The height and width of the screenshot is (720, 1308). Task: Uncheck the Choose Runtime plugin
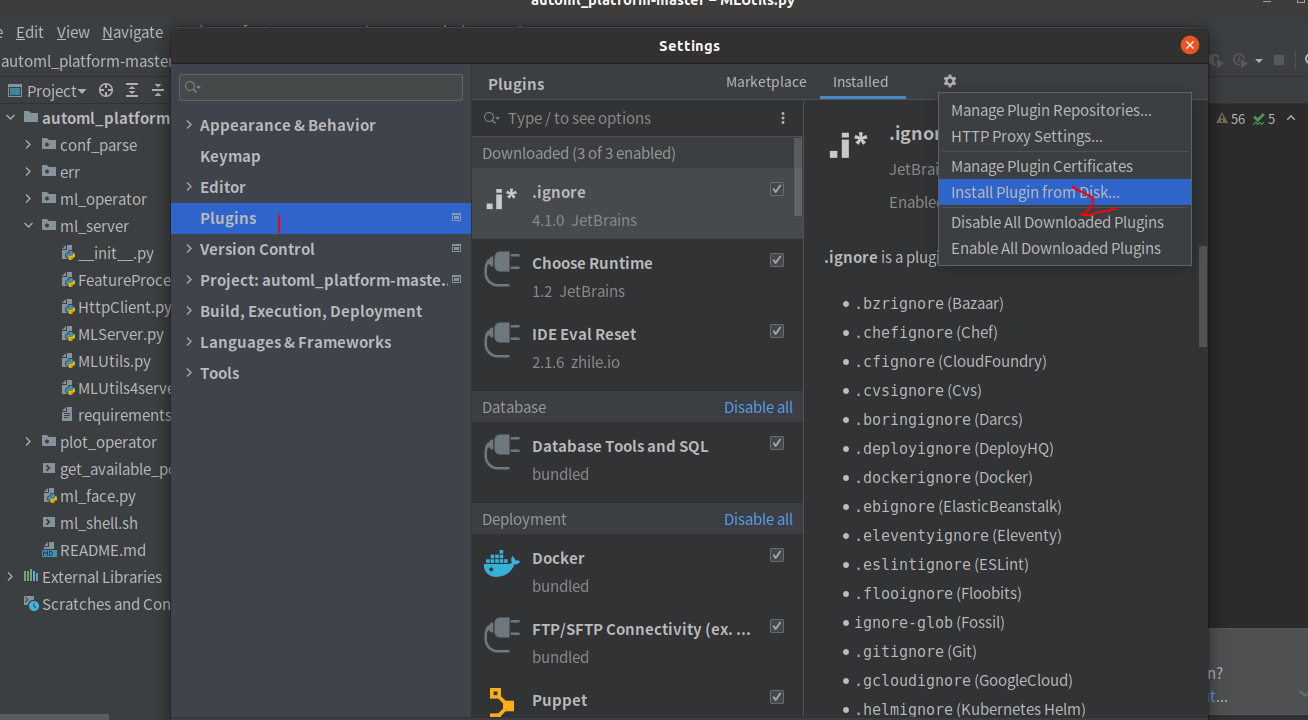(777, 260)
